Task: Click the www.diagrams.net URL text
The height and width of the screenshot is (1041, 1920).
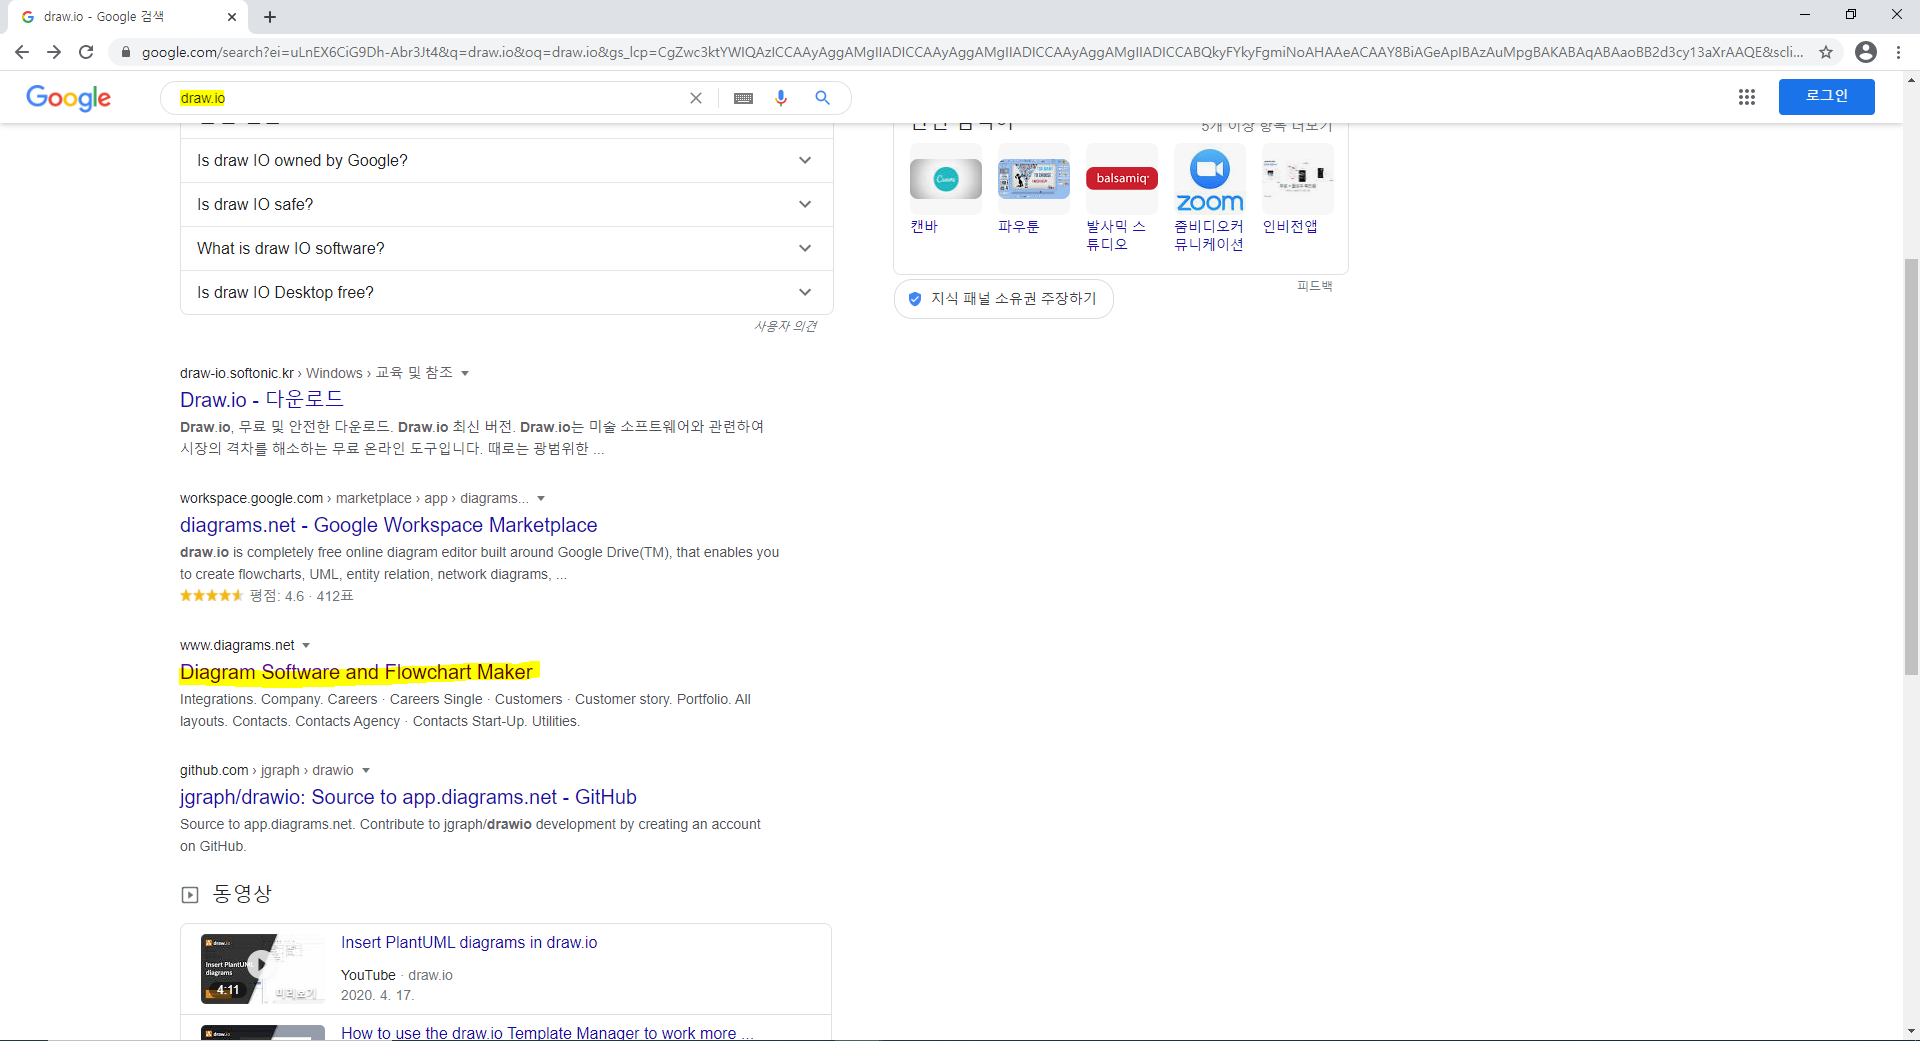Action: pos(237,645)
